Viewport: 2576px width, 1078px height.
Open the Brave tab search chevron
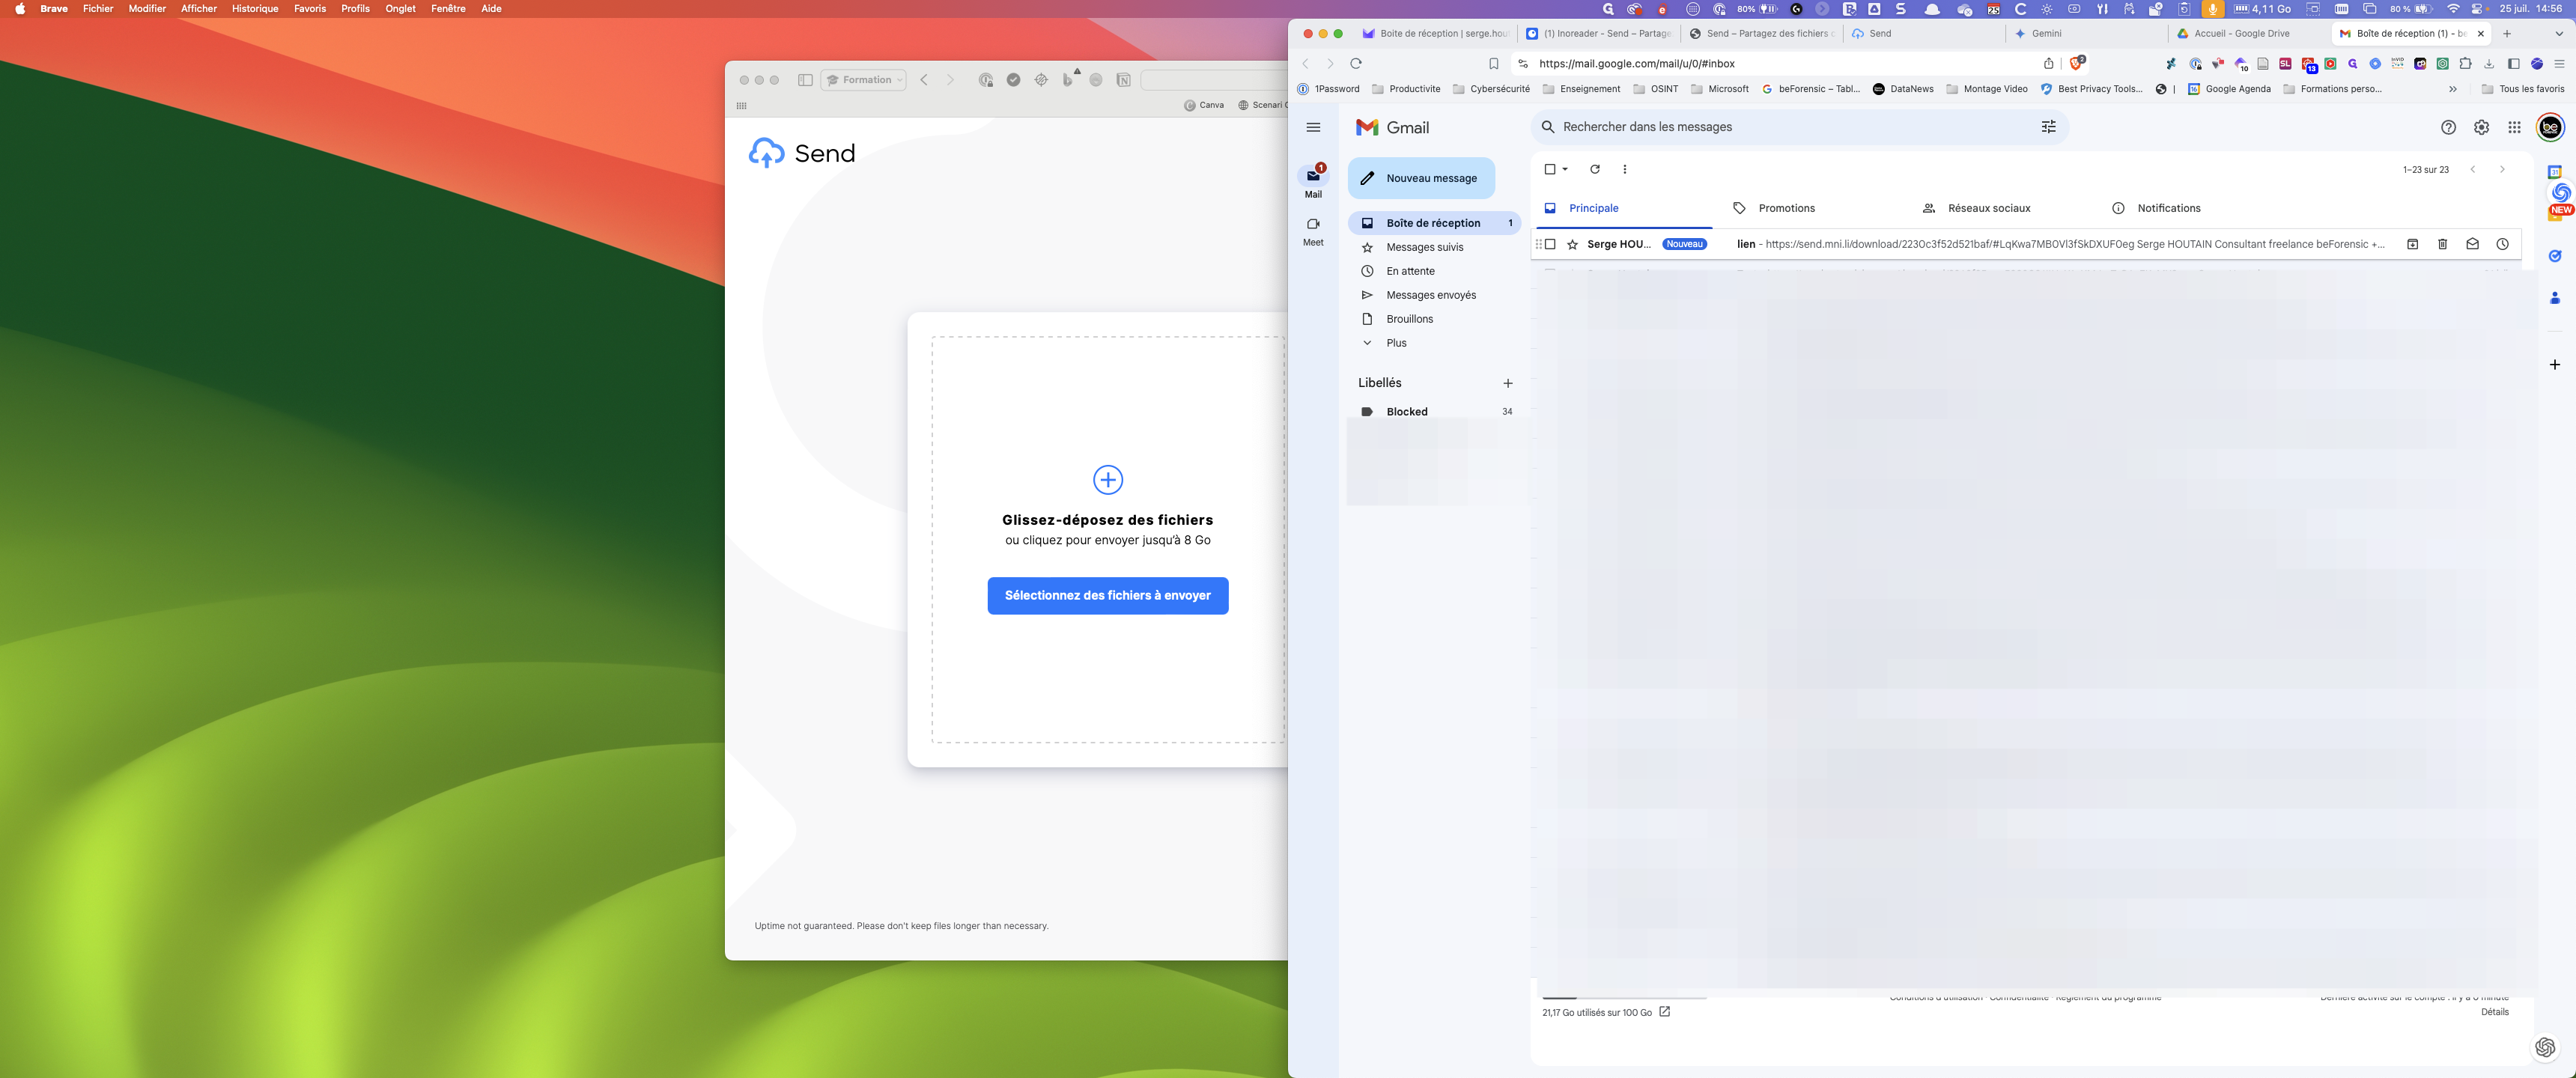[2559, 33]
